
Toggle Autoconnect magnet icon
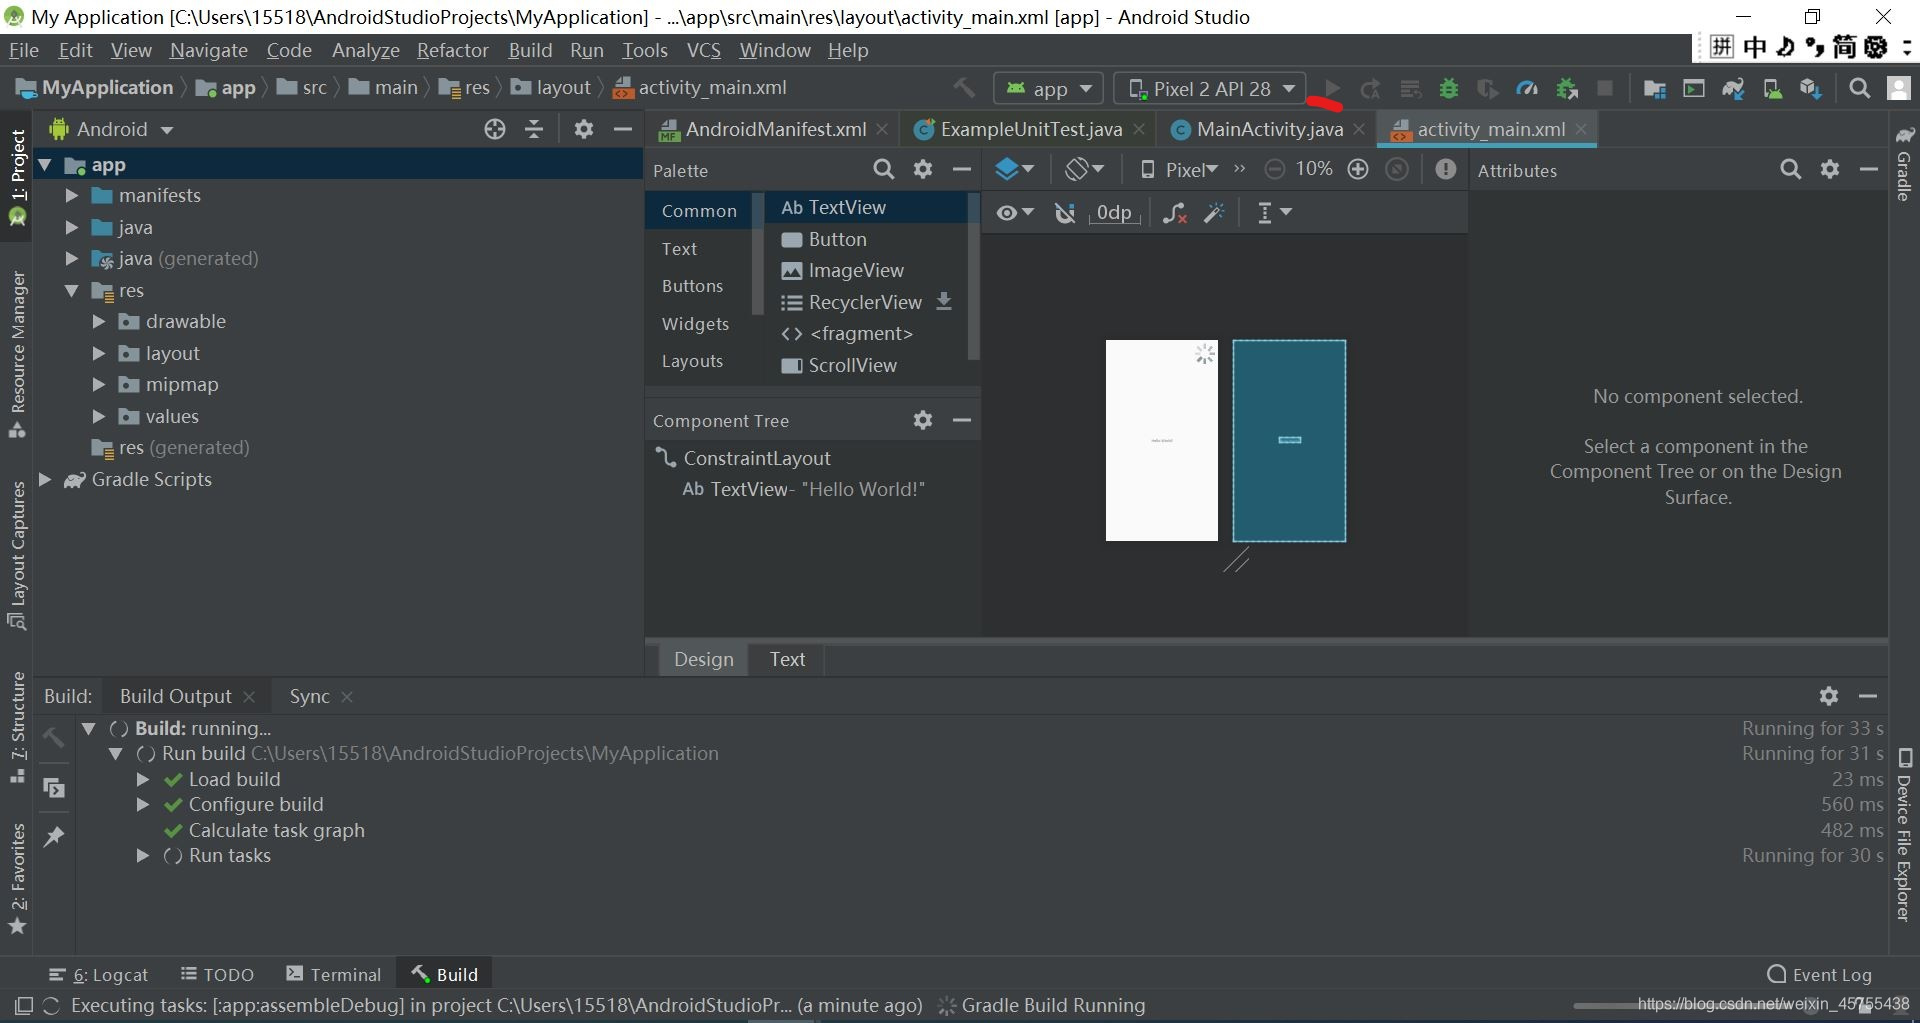pyautogui.click(x=1066, y=213)
